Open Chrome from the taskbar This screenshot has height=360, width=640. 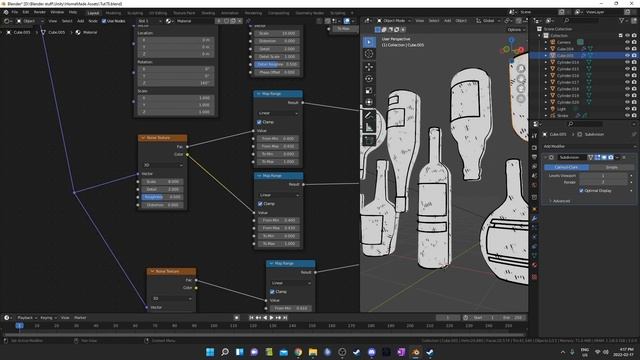[x=298, y=352]
